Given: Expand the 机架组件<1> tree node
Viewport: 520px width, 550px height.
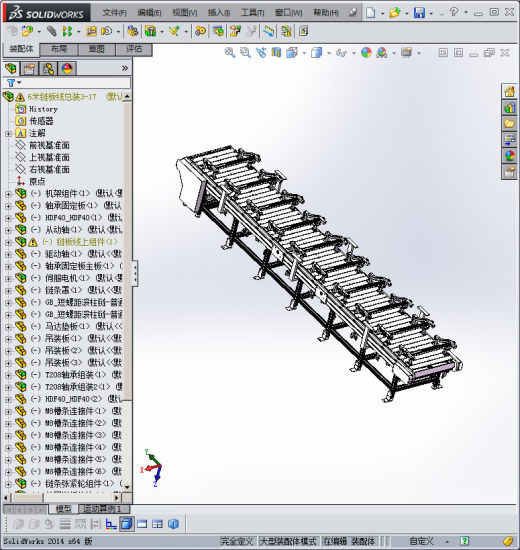Looking at the screenshot, I should click(x=8, y=194).
